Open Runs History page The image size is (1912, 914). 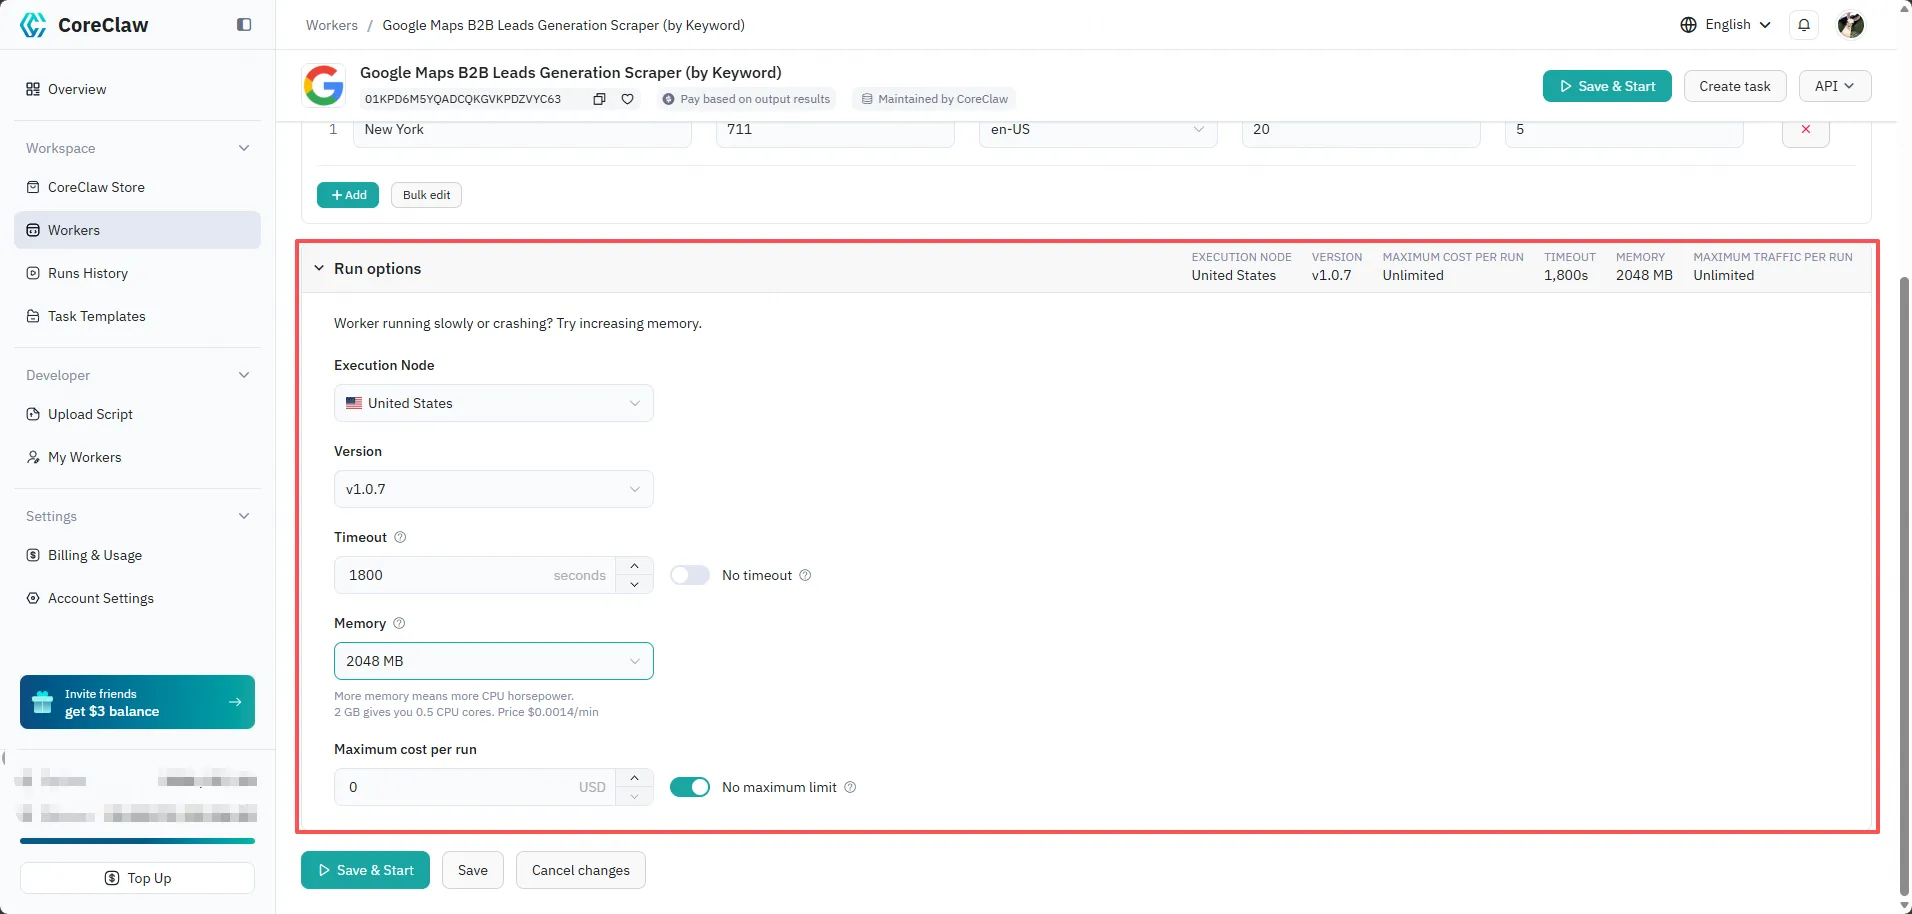[x=137, y=273]
